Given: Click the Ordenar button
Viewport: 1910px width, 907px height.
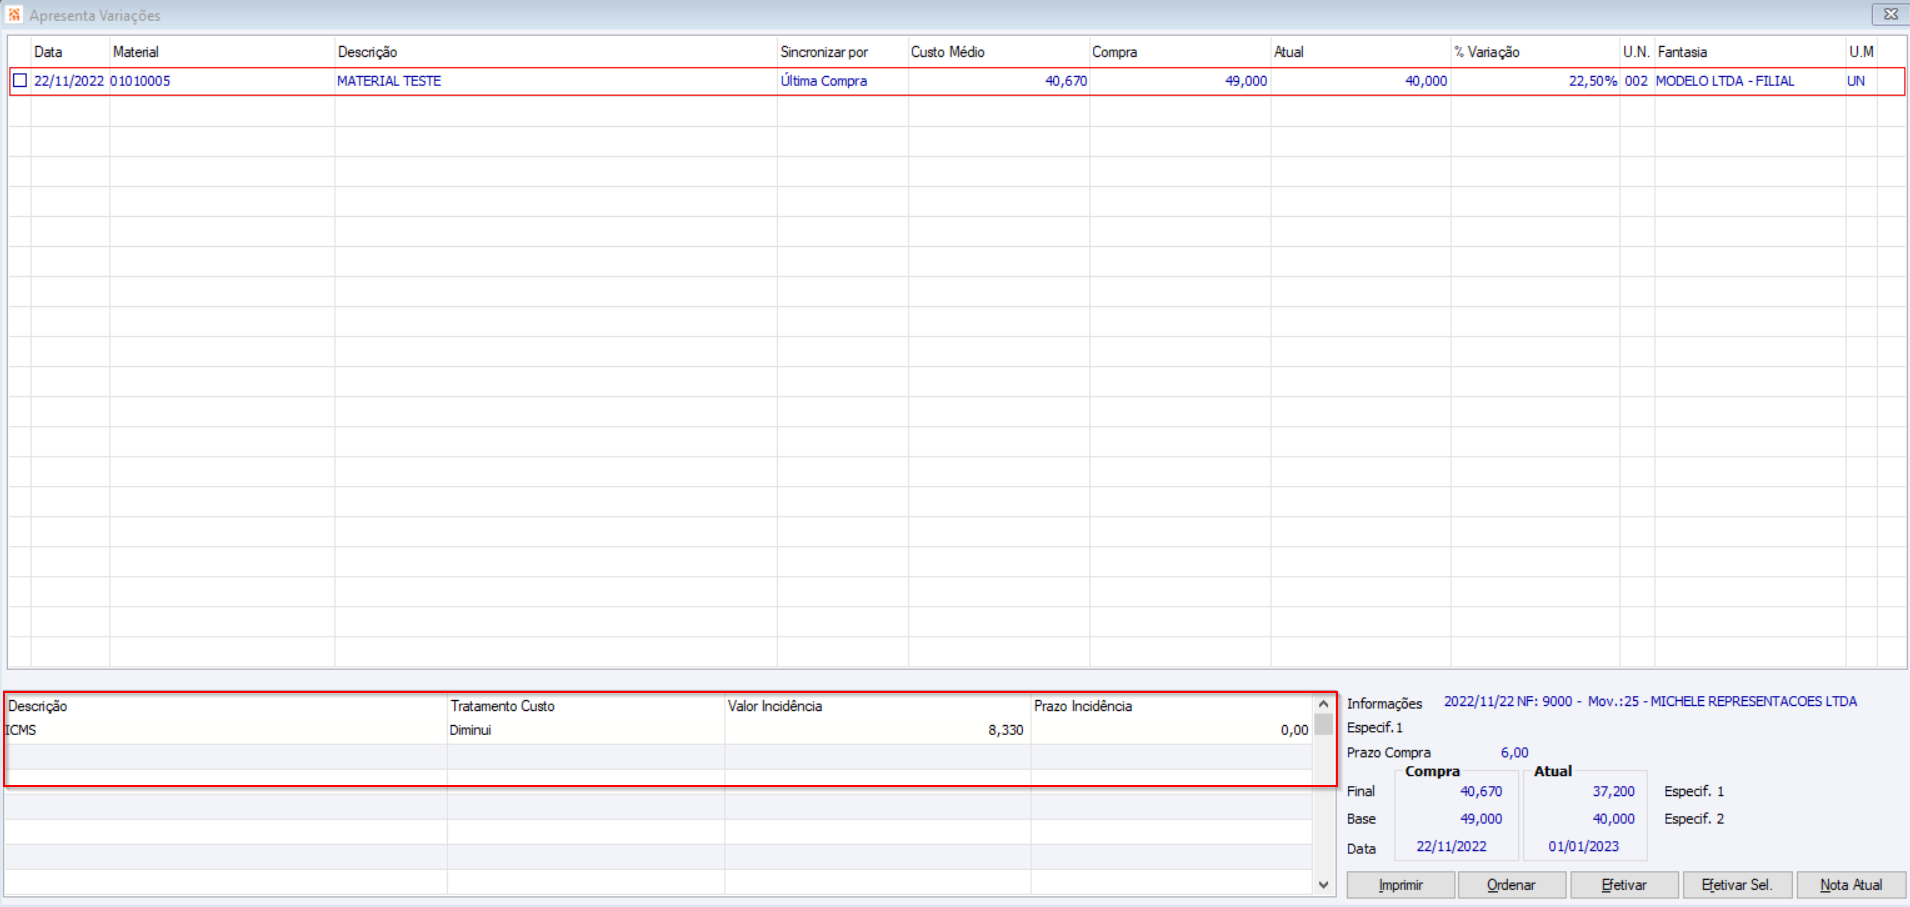Looking at the screenshot, I should coord(1511,885).
